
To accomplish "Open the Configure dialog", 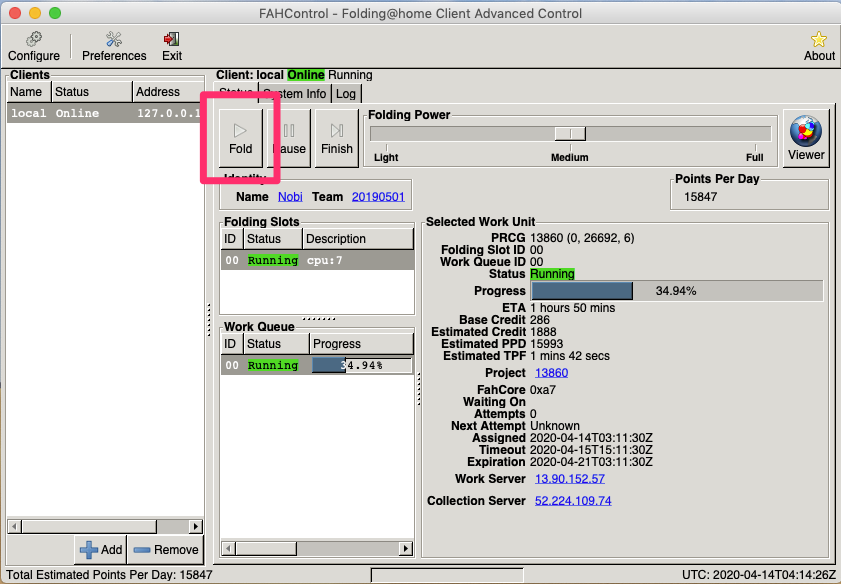I will tap(34, 47).
